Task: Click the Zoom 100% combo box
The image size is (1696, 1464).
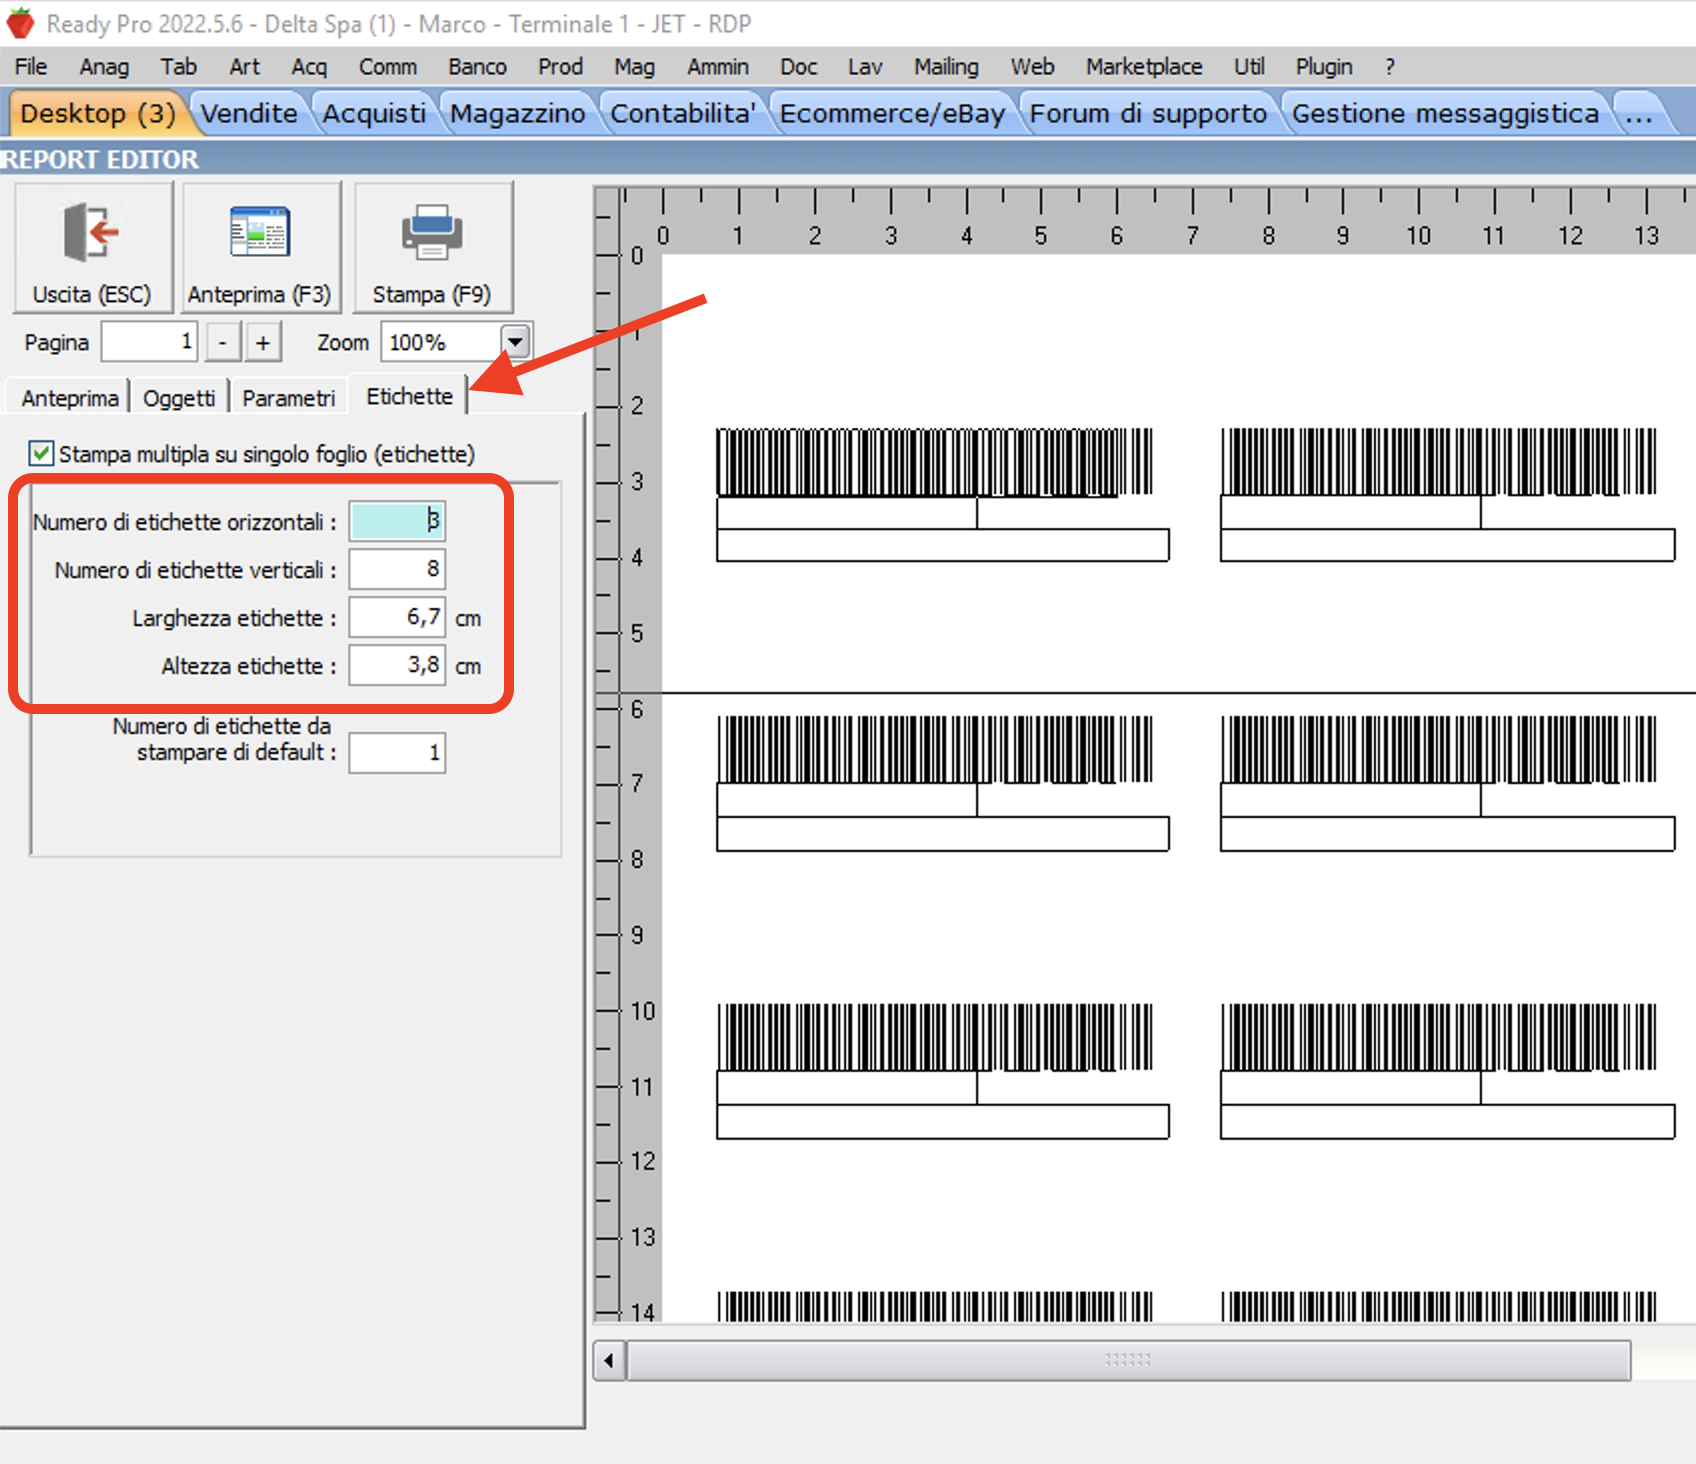Action: pos(455,342)
